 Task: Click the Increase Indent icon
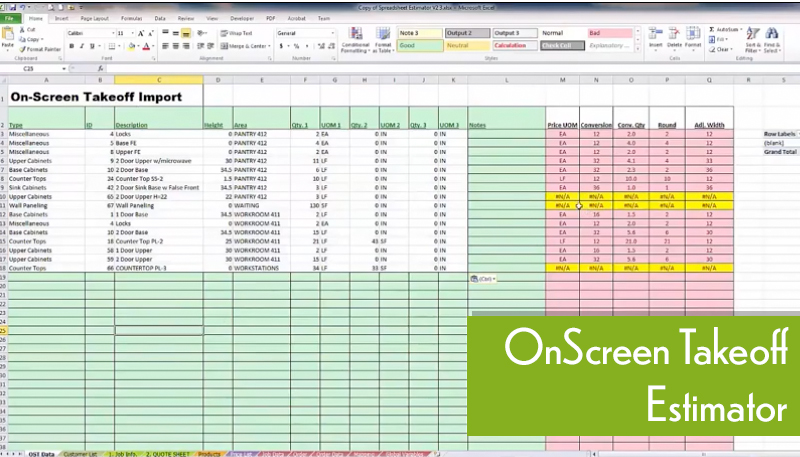[x=210, y=46]
